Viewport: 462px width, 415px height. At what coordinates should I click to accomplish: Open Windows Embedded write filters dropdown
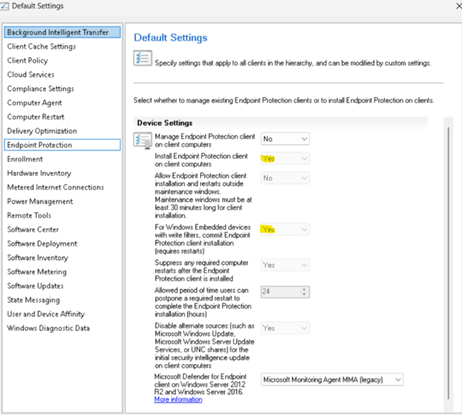(x=285, y=229)
